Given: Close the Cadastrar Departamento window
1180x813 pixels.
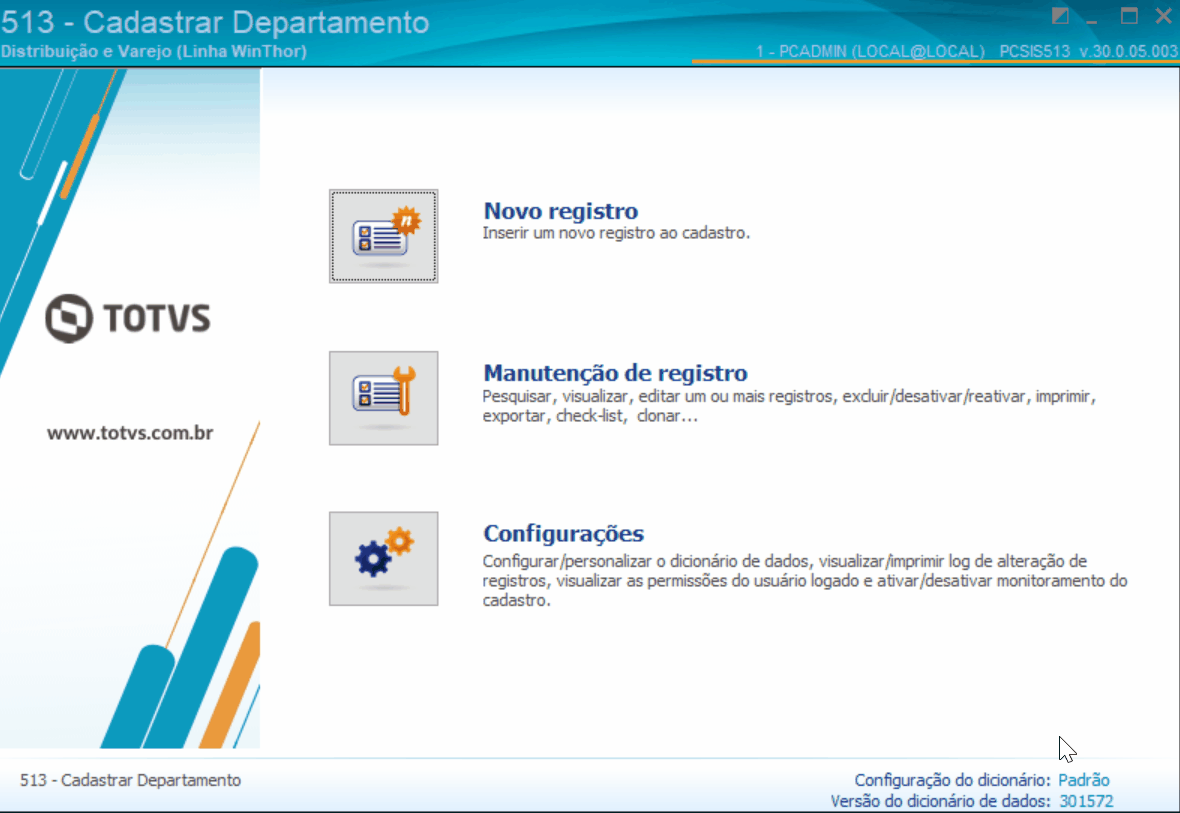Looking at the screenshot, I should 1163,16.
